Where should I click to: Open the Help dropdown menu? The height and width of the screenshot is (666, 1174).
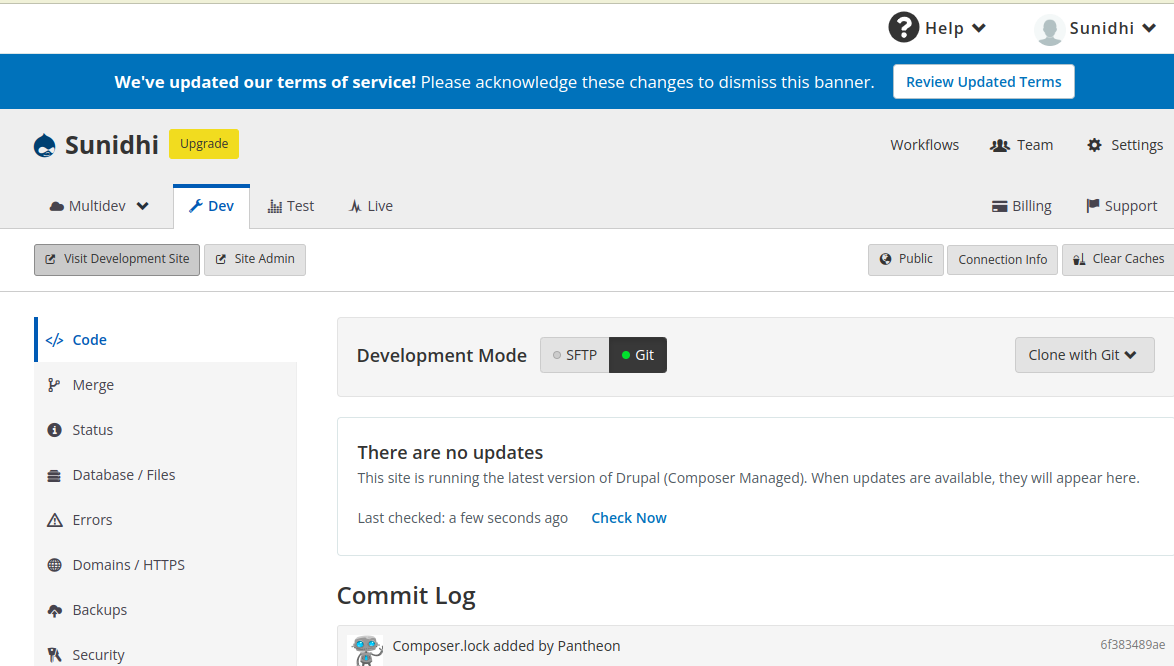[x=937, y=28]
